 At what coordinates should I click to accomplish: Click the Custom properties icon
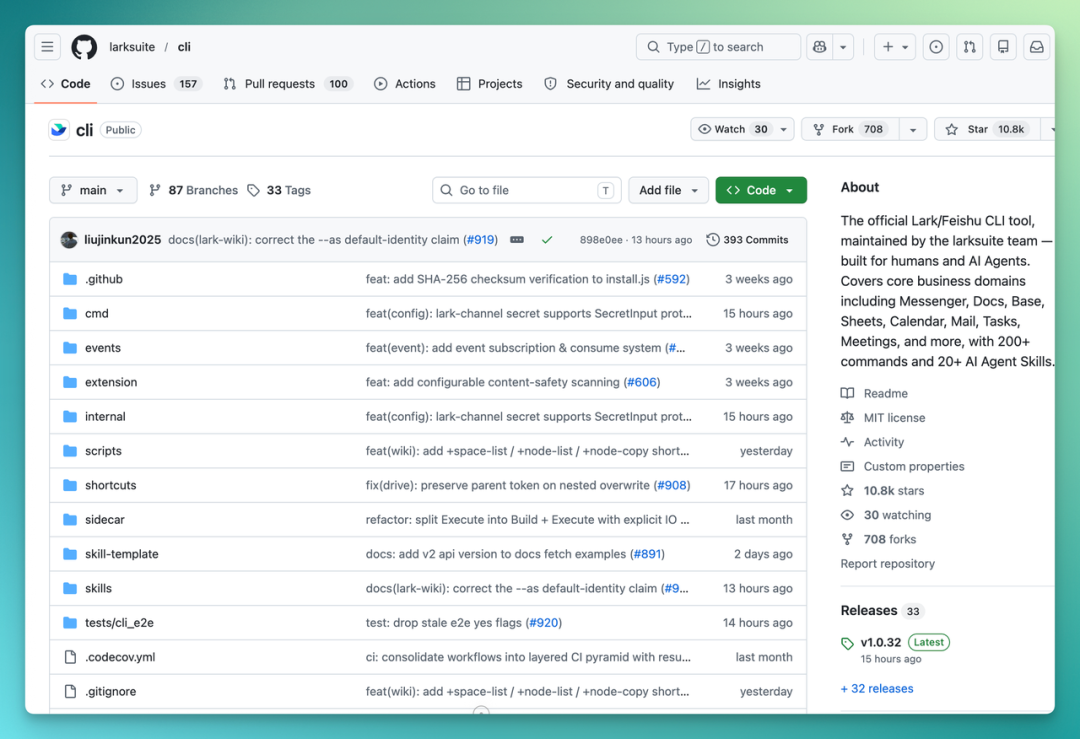tap(847, 466)
